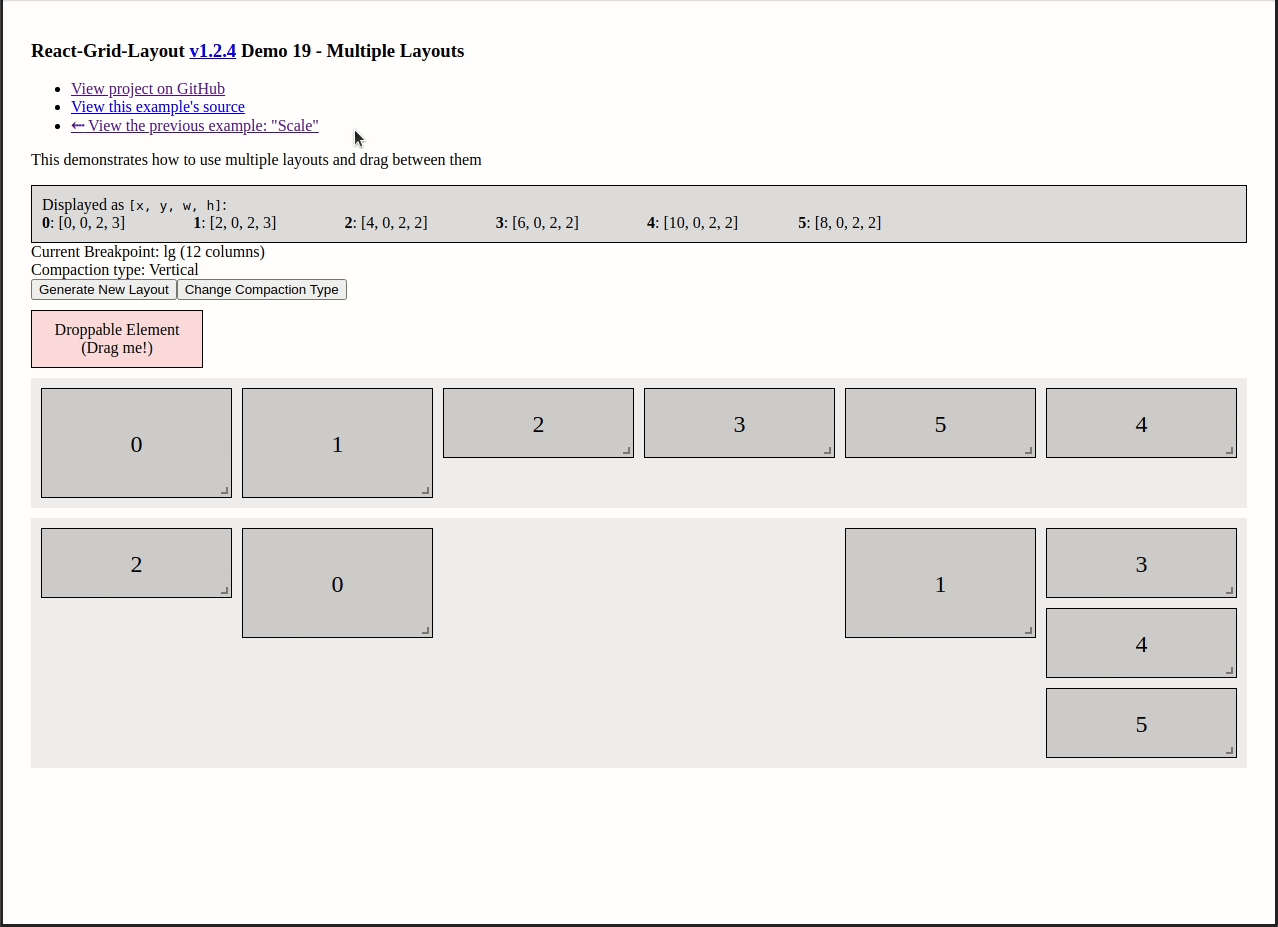Select grid item 1 in top layout
Viewport: 1278px width, 927px height.
tap(337, 443)
